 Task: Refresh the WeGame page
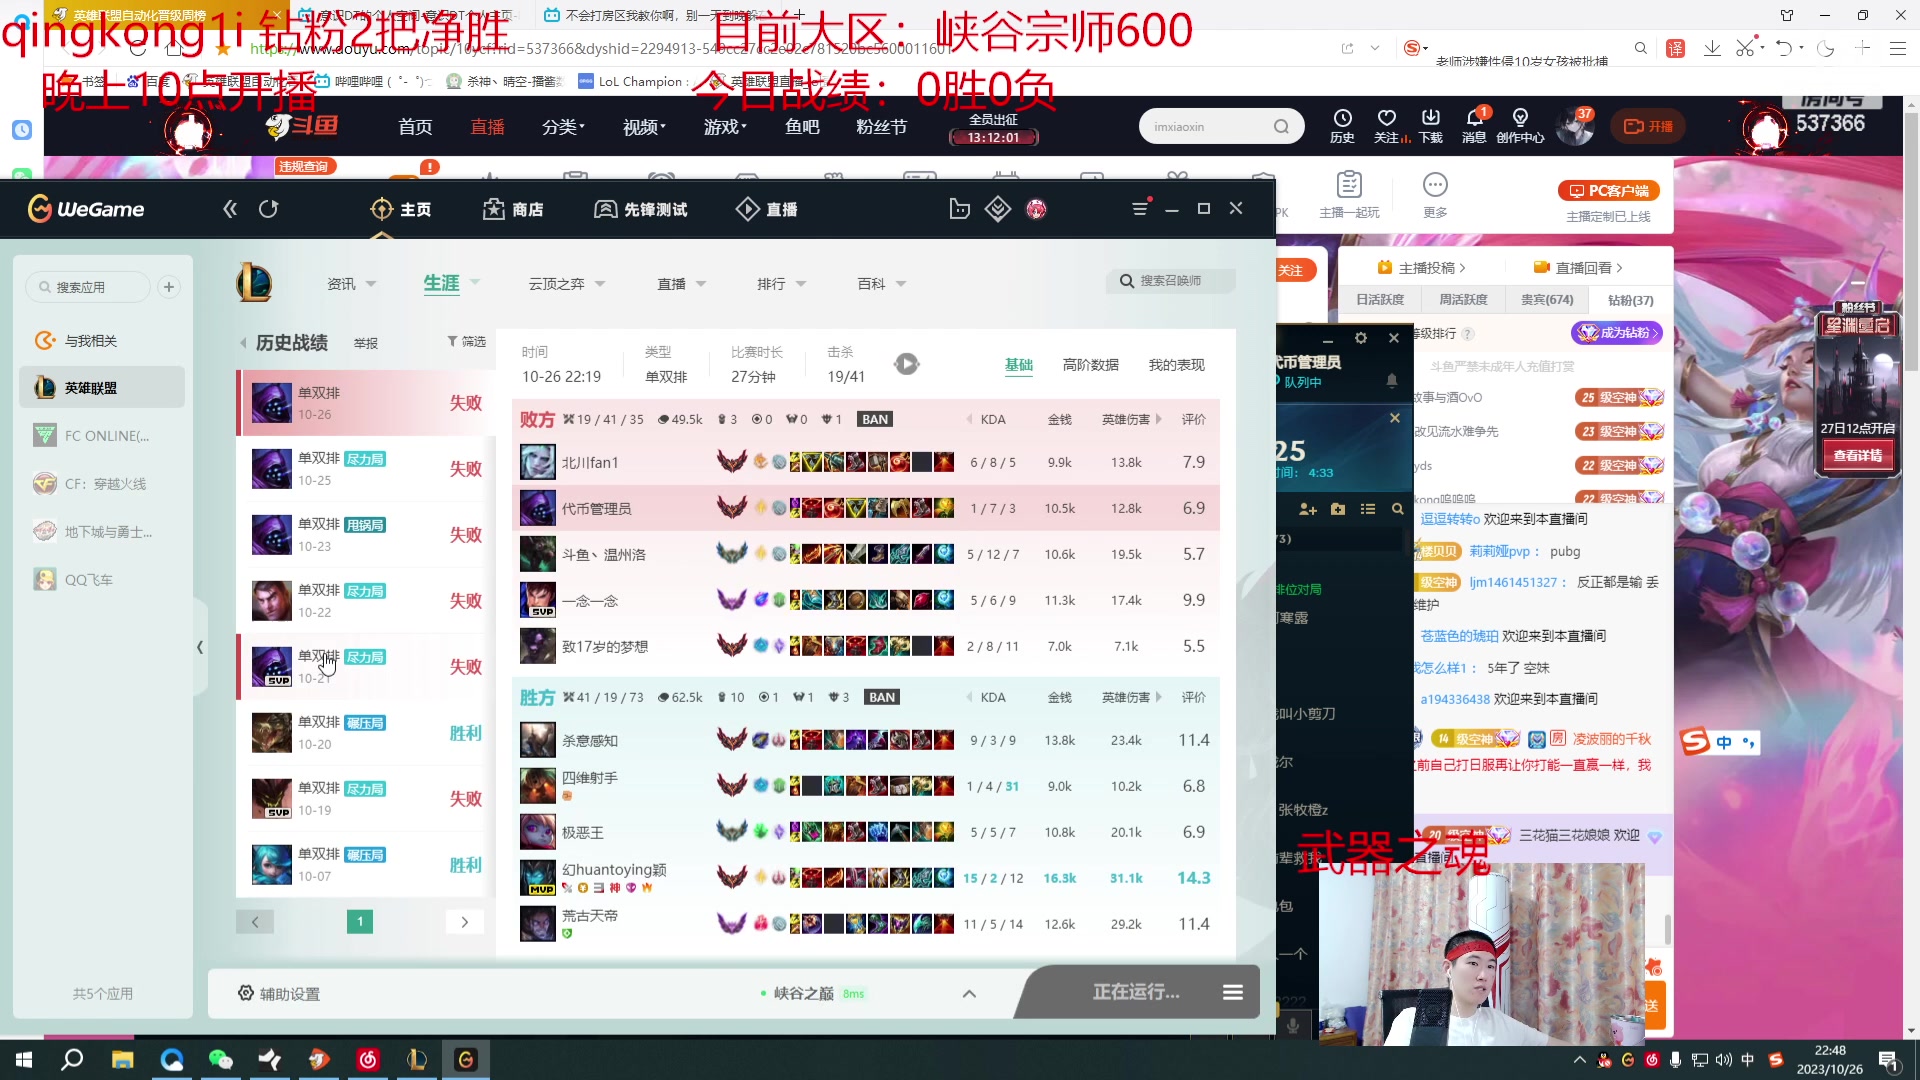(x=268, y=209)
